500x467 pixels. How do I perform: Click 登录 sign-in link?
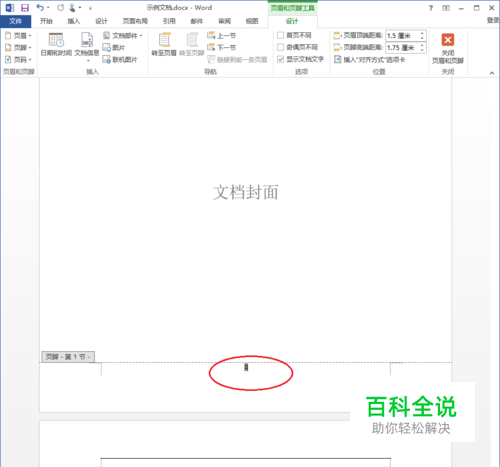493,21
